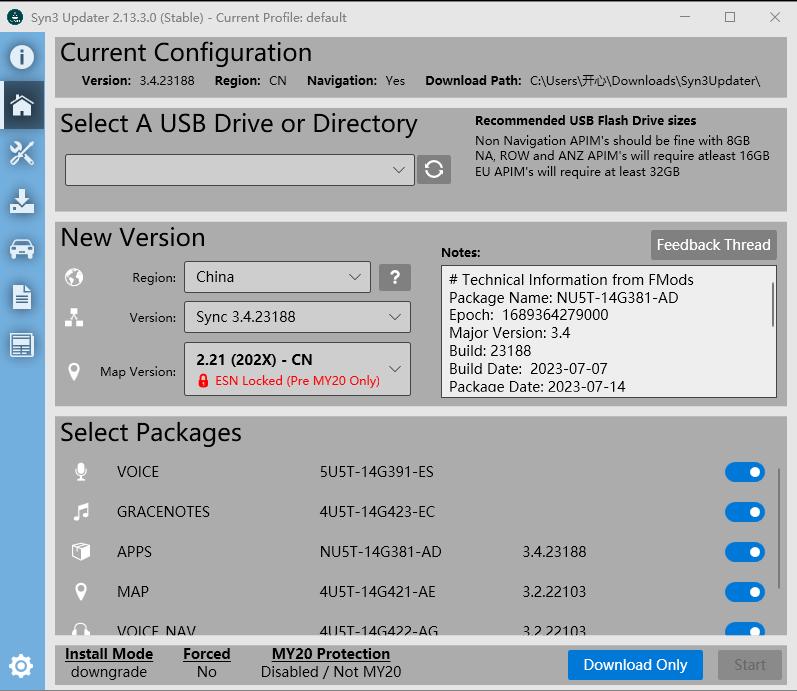Open the Downloads sidebar icon

click(22, 201)
